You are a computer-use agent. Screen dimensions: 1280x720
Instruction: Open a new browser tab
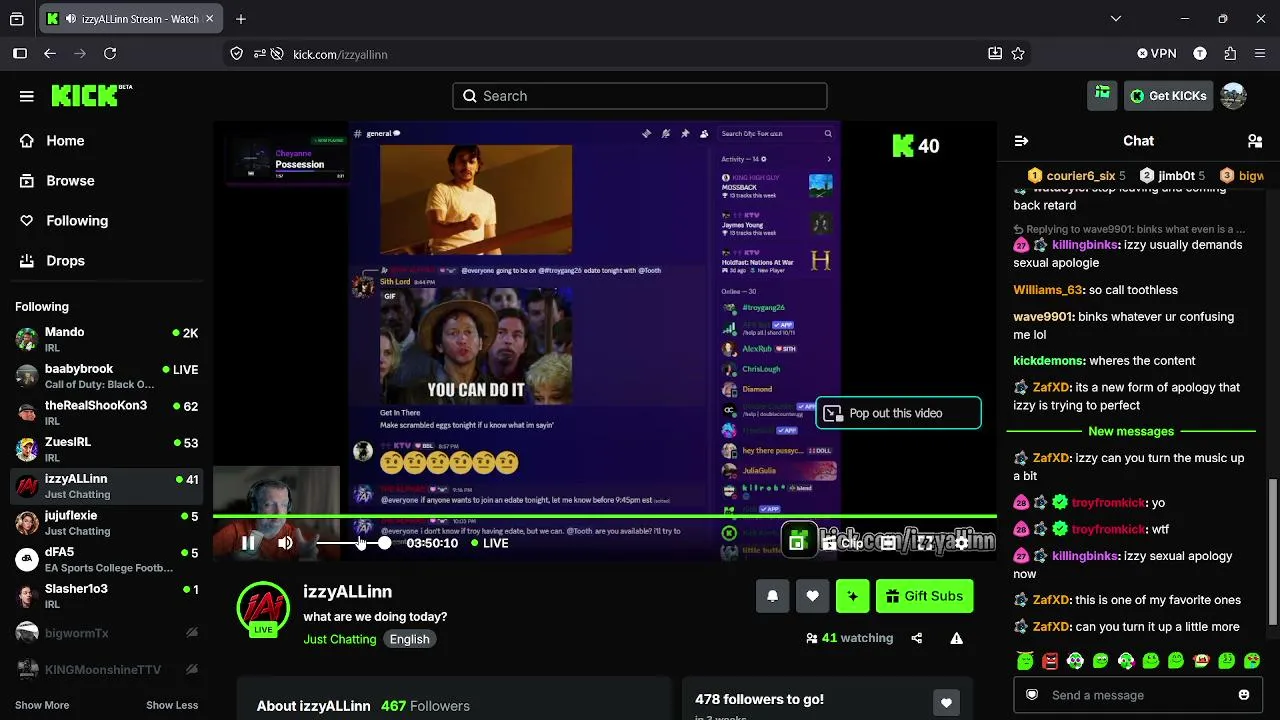click(x=241, y=19)
